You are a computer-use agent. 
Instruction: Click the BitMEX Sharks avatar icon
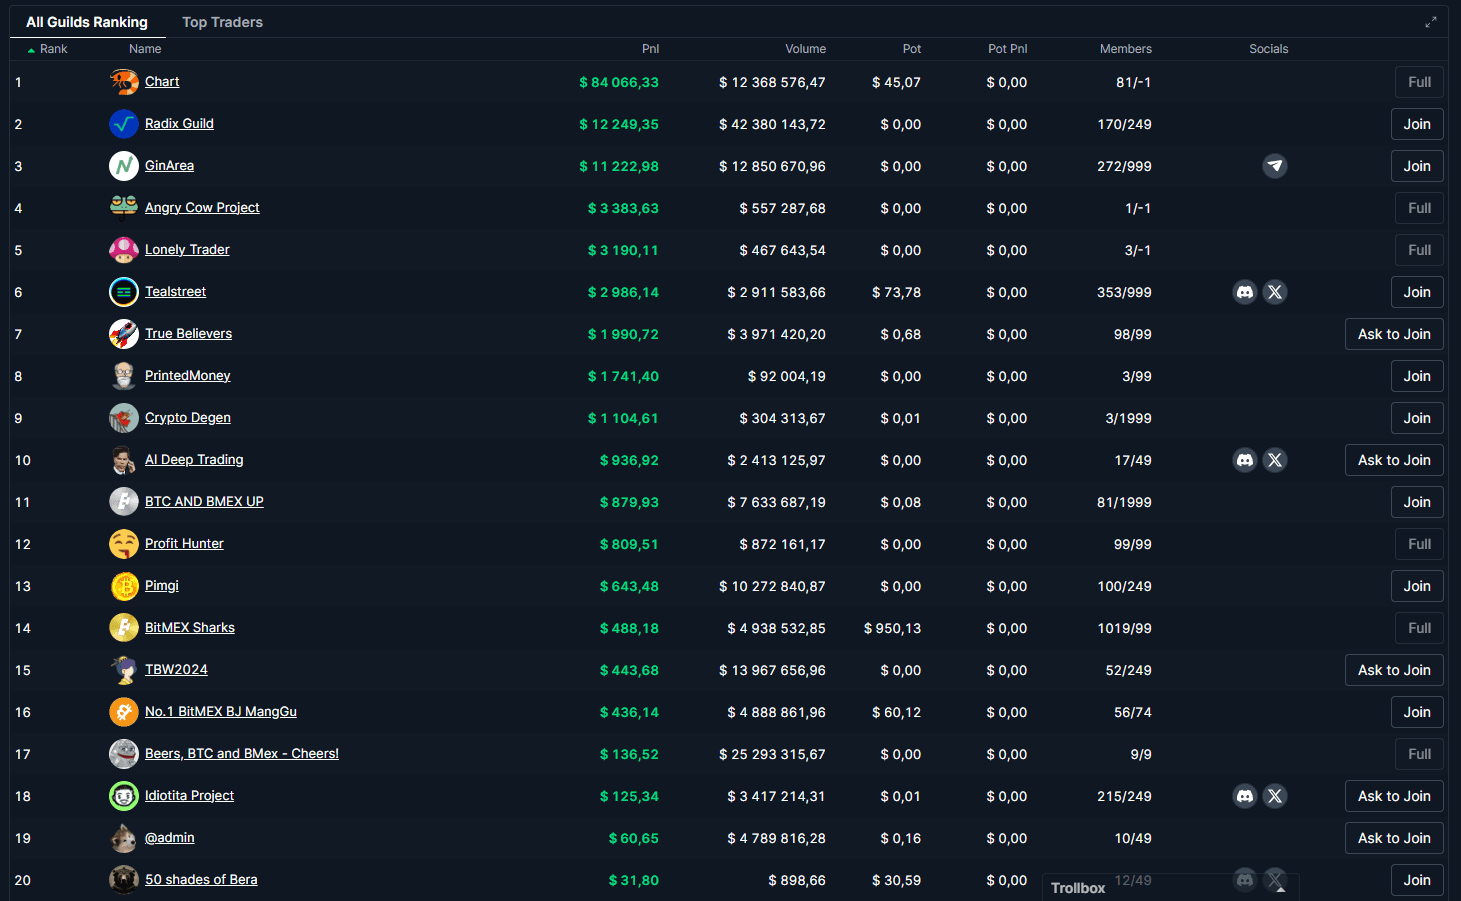point(124,628)
